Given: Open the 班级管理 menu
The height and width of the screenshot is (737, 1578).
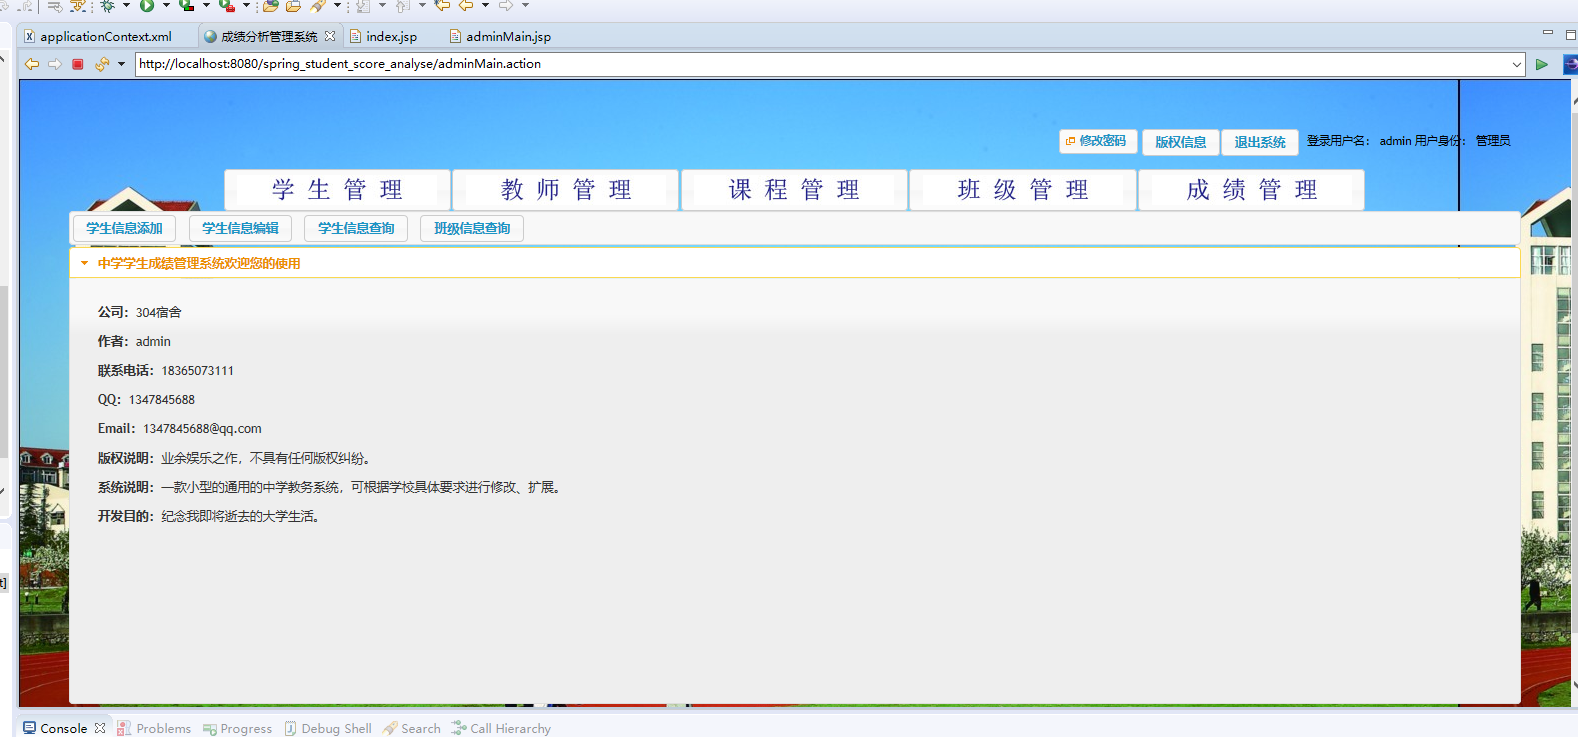Looking at the screenshot, I should [1023, 190].
